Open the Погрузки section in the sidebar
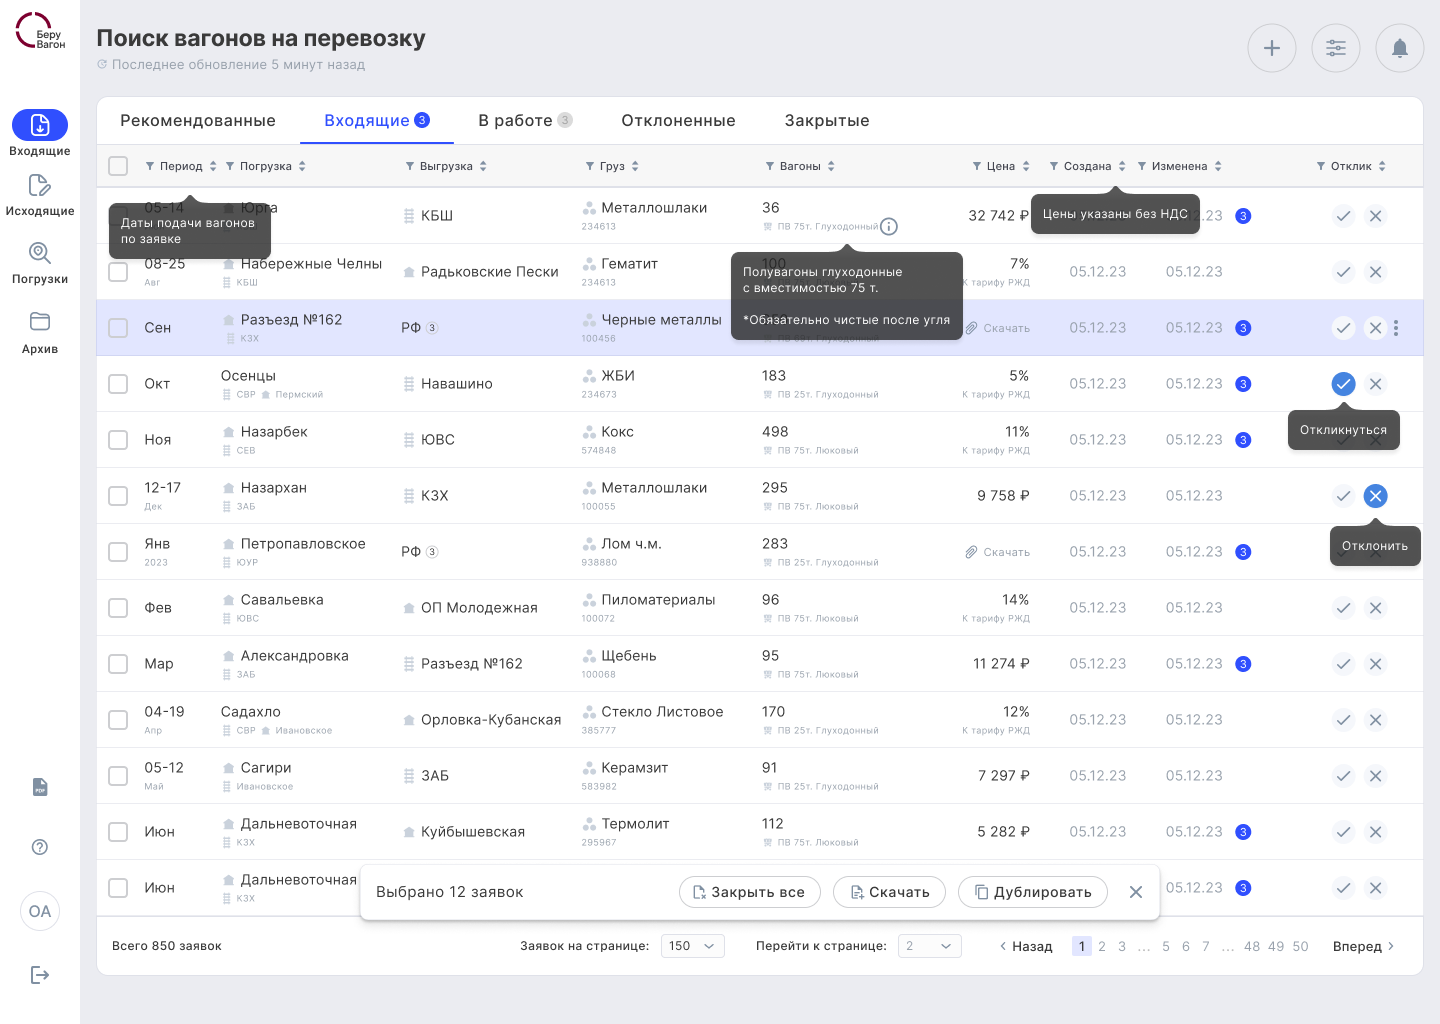The image size is (1440, 1024). 40,254
